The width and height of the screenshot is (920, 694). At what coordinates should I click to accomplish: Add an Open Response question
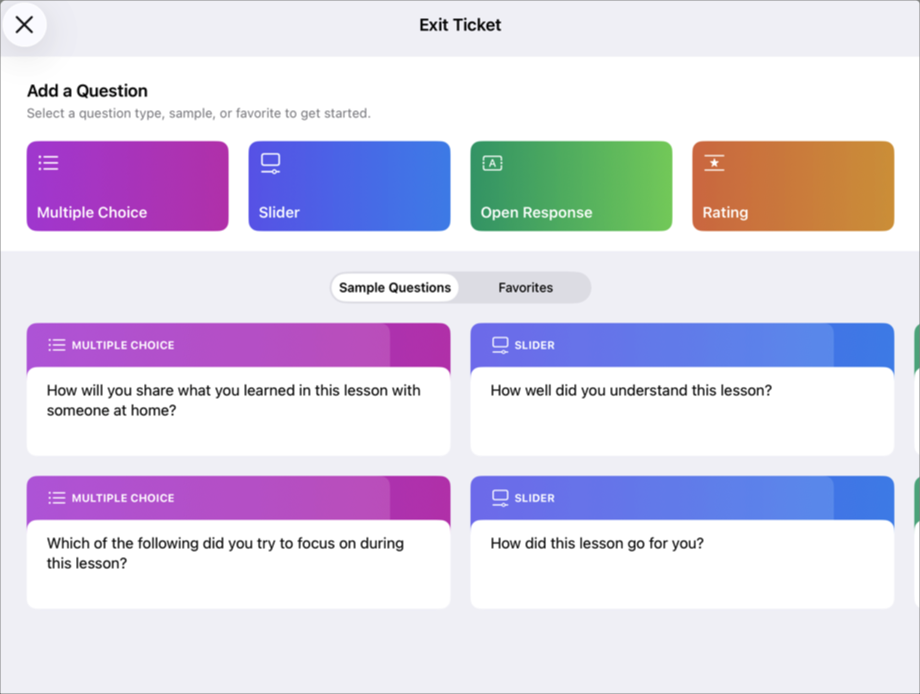coord(571,186)
